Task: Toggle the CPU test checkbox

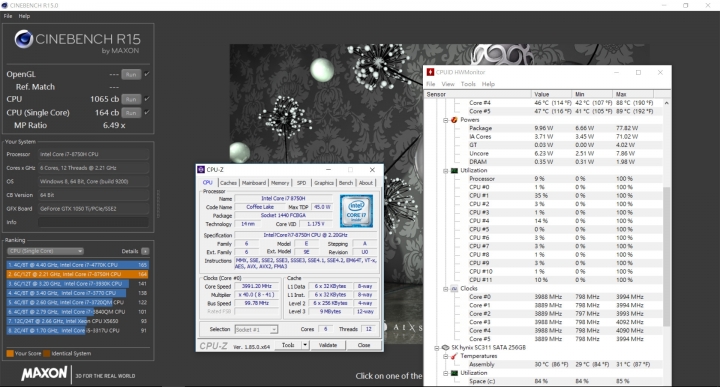Action: coord(147,99)
